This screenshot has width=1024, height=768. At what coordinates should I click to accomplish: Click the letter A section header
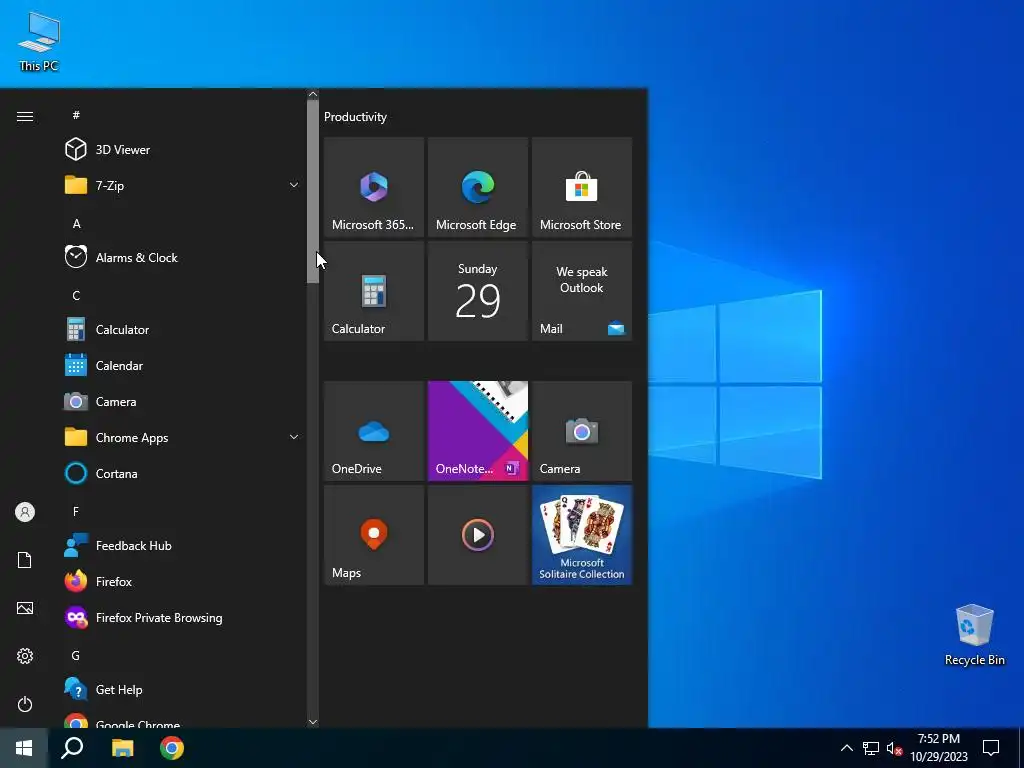pos(76,223)
